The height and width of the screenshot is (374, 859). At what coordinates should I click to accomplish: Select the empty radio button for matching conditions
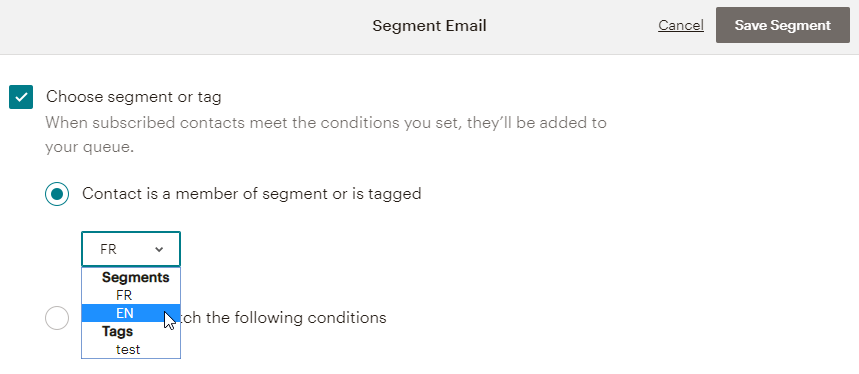click(x=57, y=318)
